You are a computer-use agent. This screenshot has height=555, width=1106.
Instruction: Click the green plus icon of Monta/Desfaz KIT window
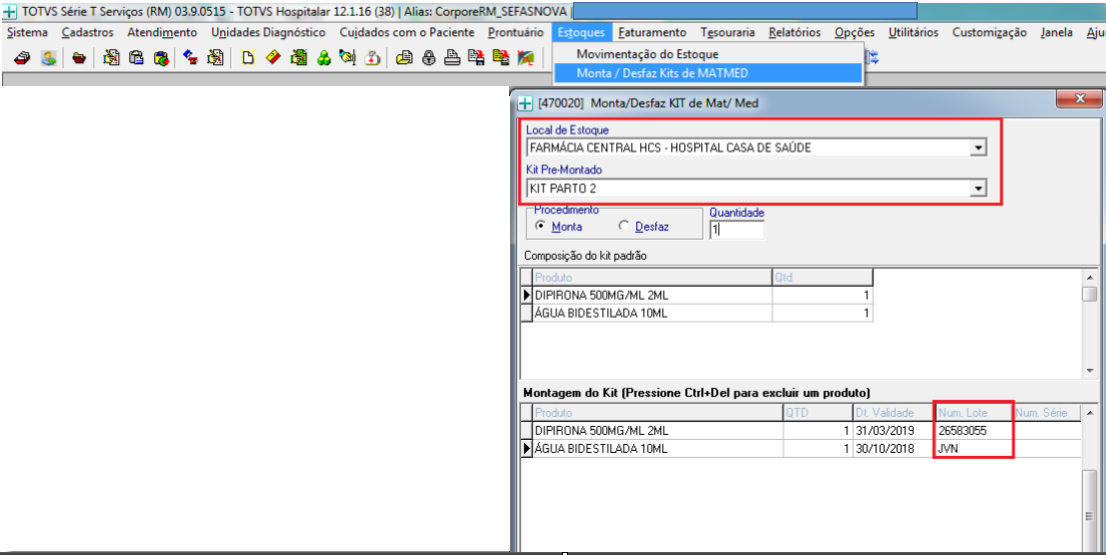[525, 104]
